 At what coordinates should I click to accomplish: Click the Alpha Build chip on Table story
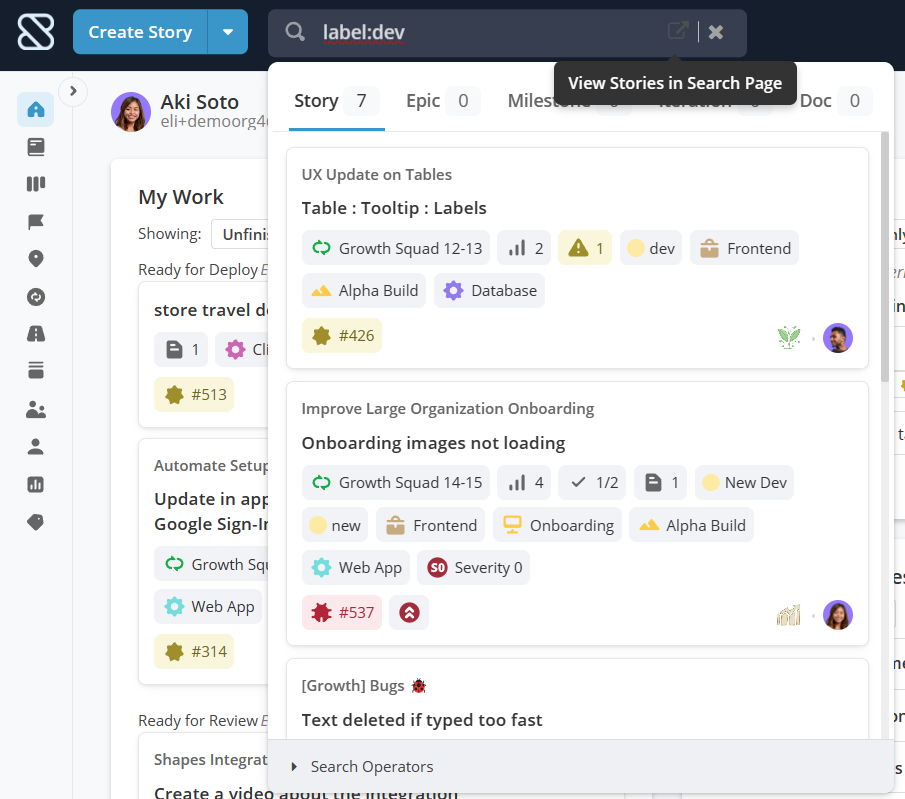364,290
